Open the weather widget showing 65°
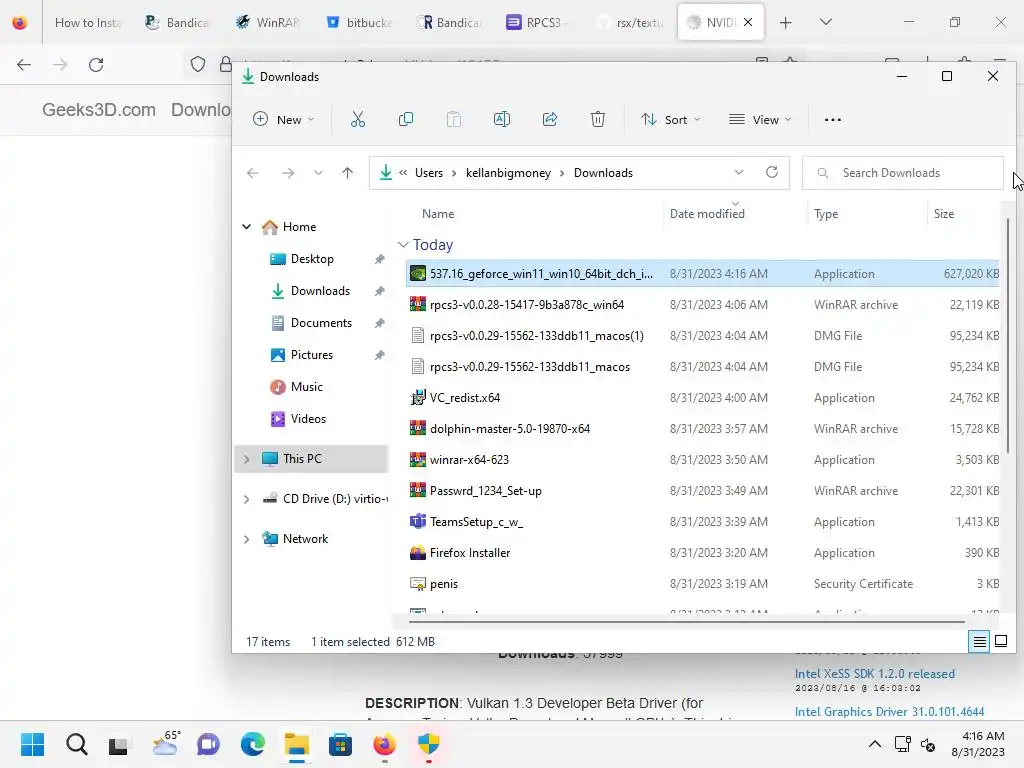 pyautogui.click(x=166, y=743)
